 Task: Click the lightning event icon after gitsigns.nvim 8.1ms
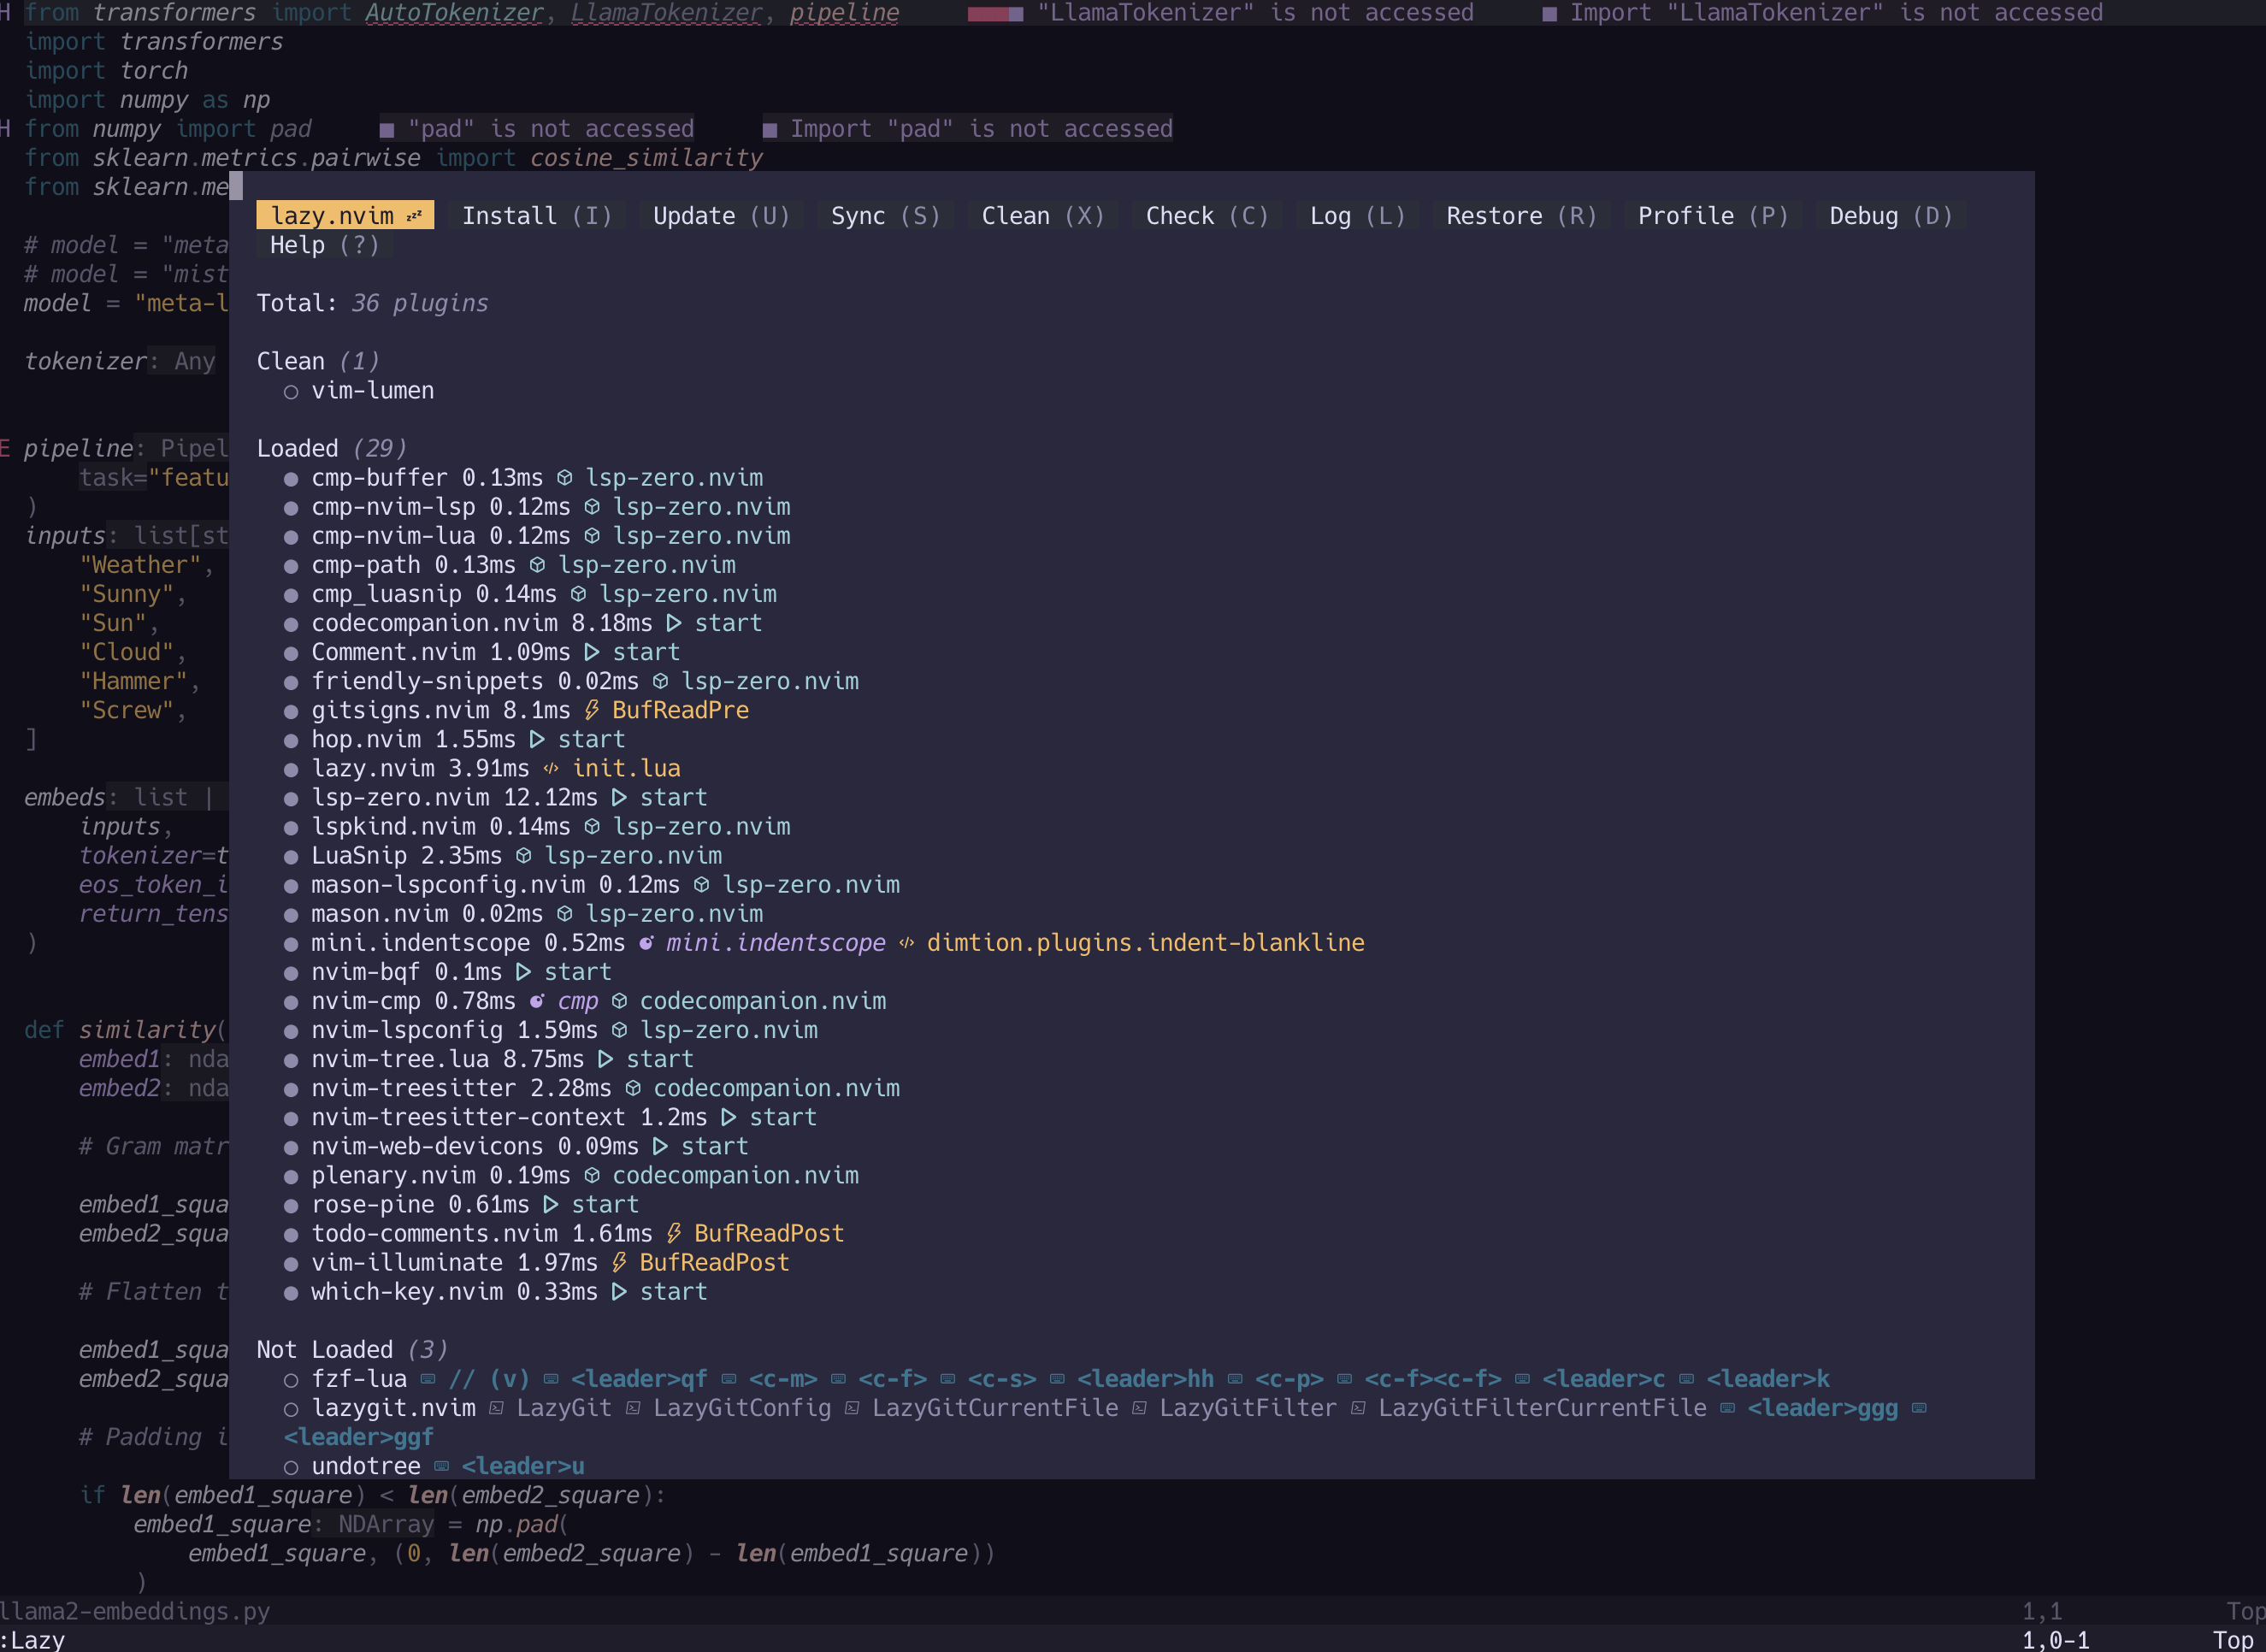592,710
